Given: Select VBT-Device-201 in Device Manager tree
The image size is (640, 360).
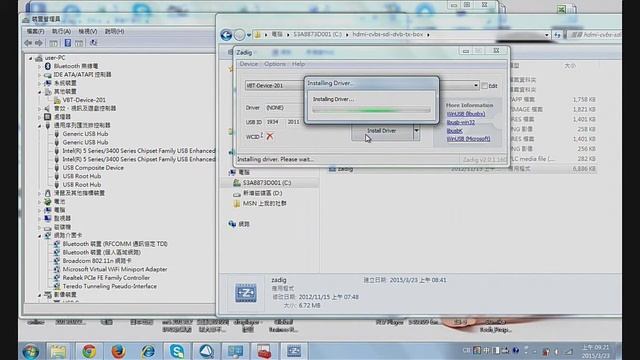Looking at the screenshot, I should coord(84,100).
